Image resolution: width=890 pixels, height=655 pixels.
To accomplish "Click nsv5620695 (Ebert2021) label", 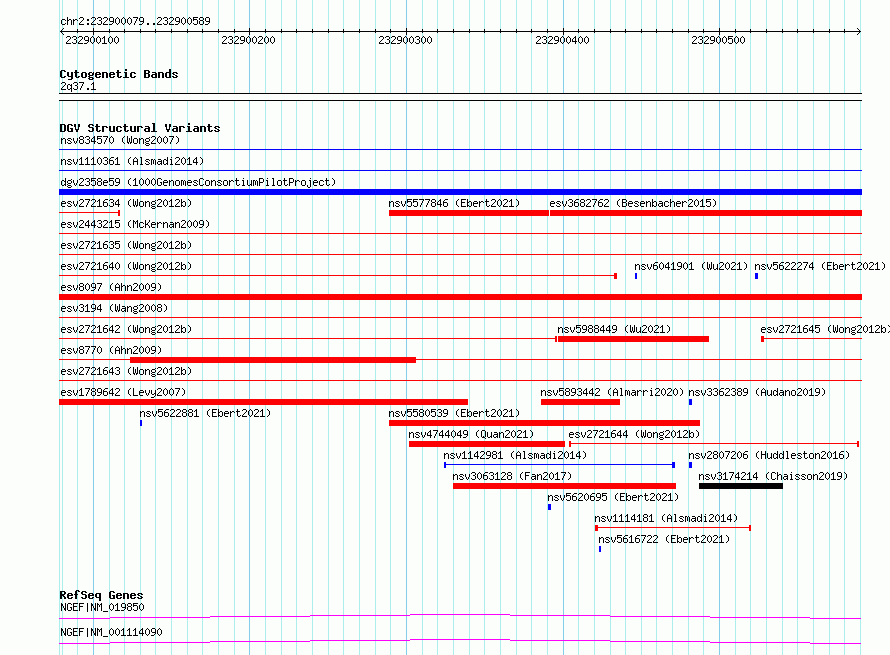I will 613,497.
